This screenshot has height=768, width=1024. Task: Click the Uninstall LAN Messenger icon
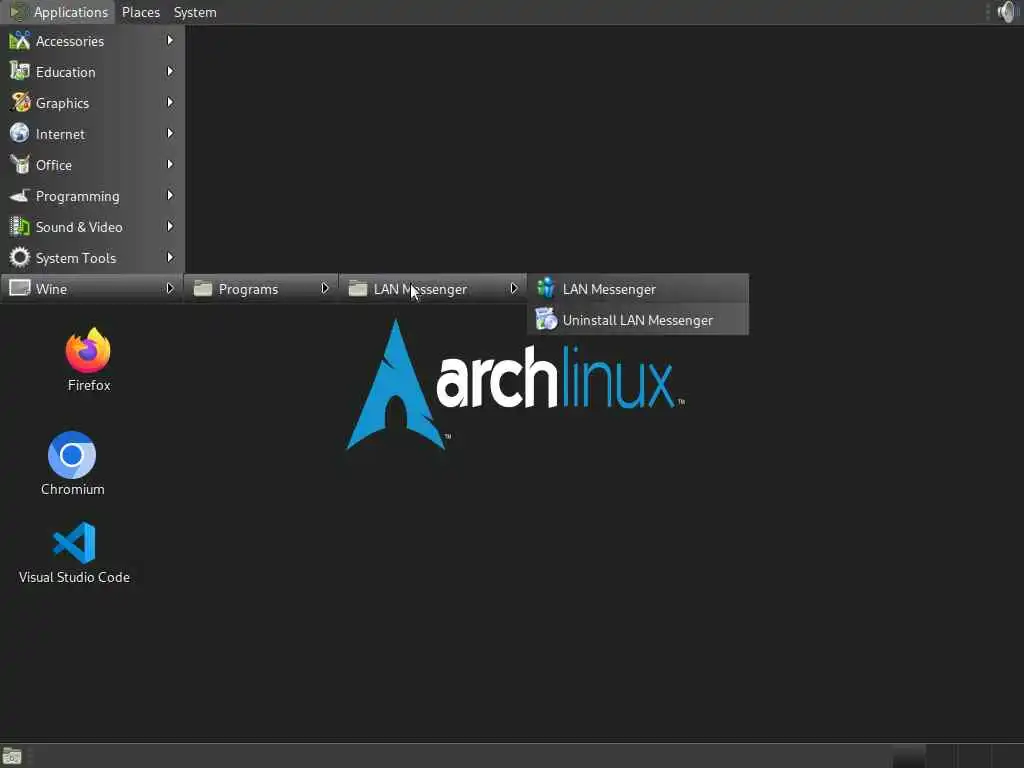(546, 320)
